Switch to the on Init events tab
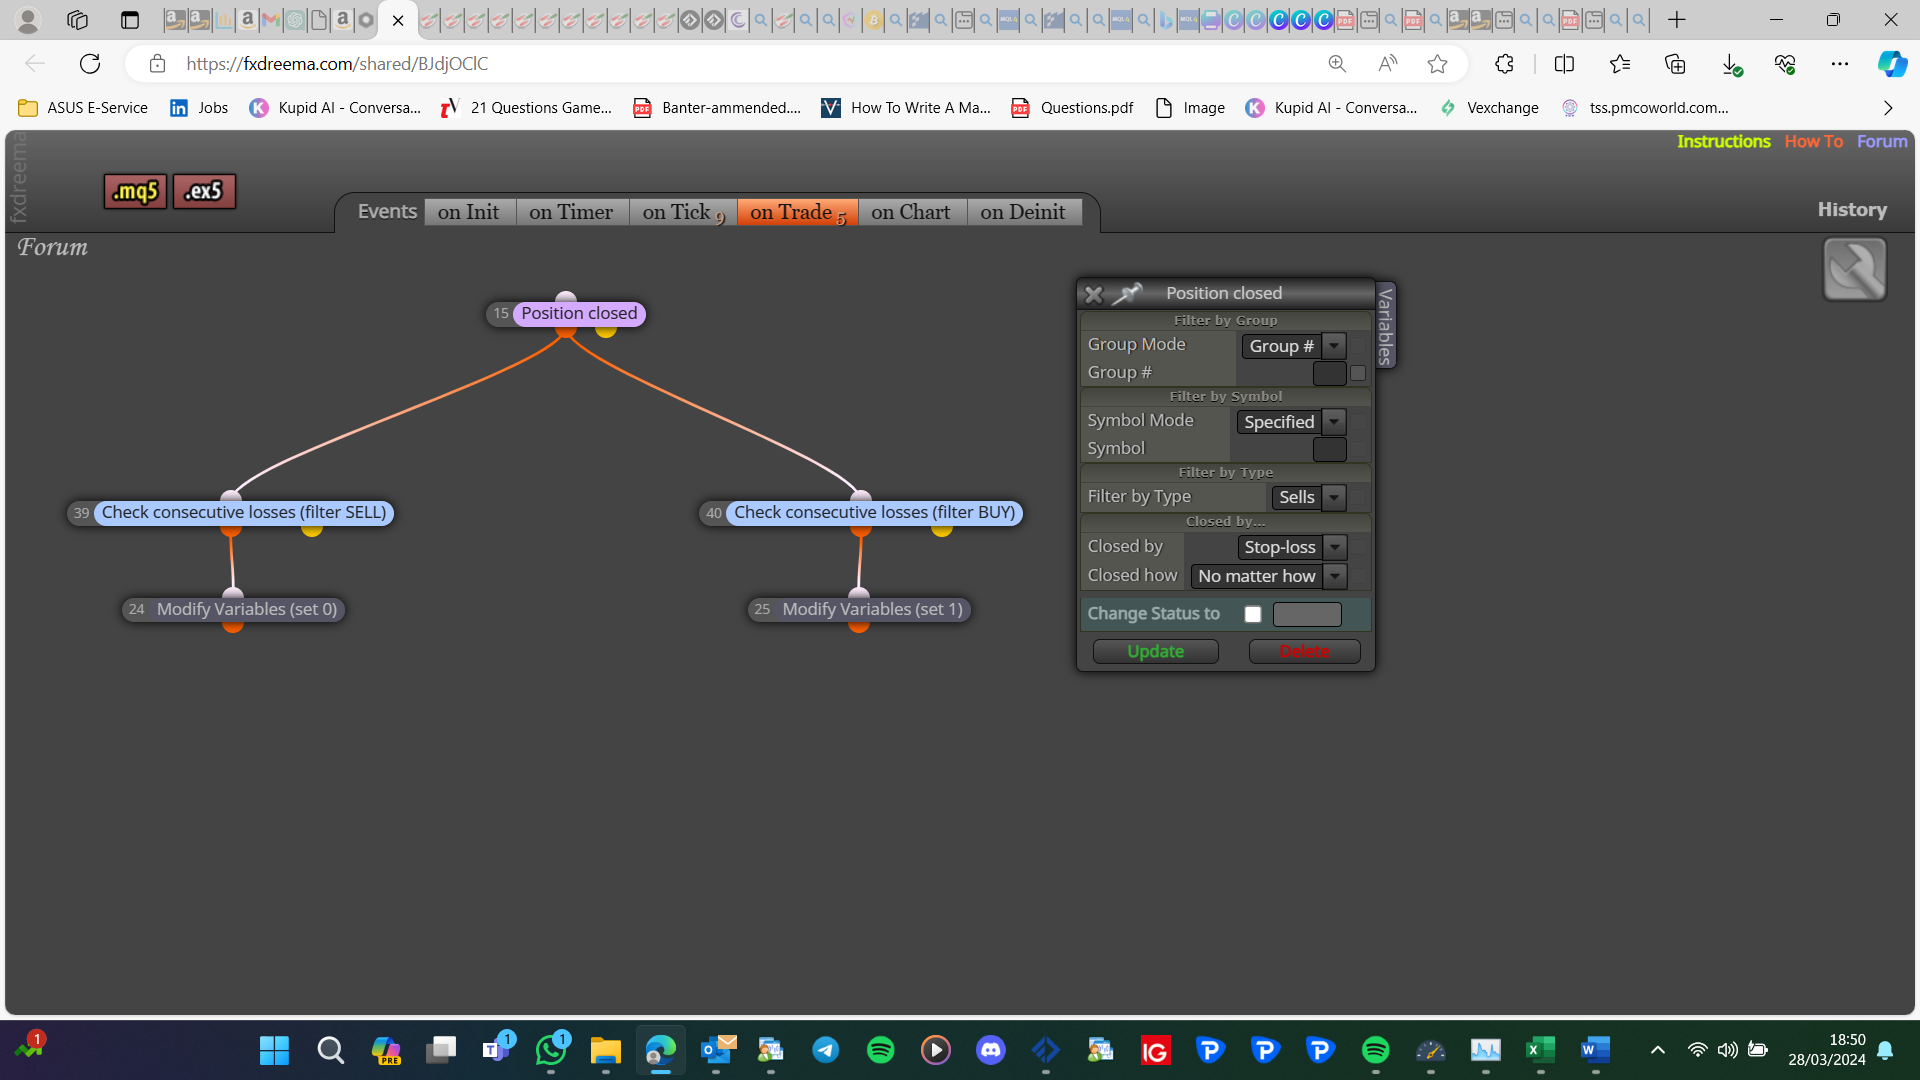This screenshot has width=1920, height=1080. coord(469,212)
